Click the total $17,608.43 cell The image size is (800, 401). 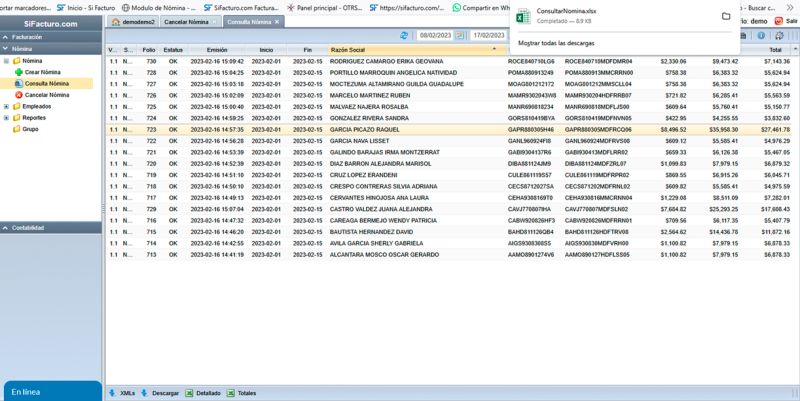tap(776, 209)
